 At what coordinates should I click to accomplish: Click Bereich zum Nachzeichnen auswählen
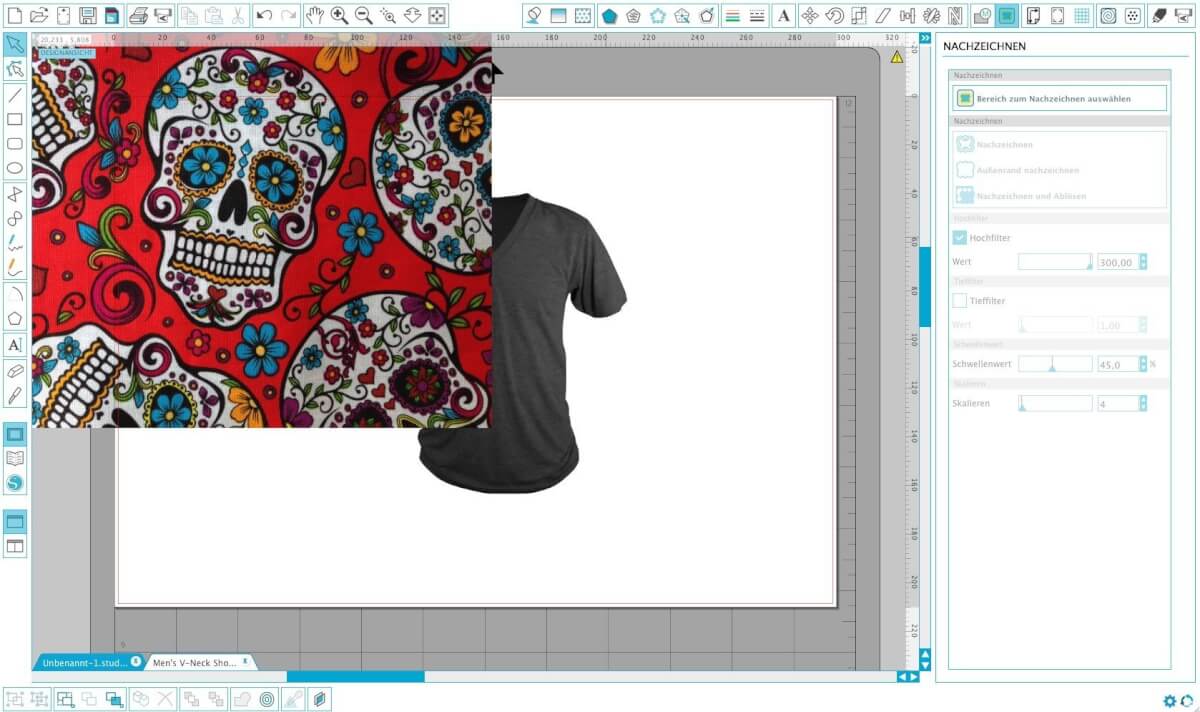tap(1058, 98)
